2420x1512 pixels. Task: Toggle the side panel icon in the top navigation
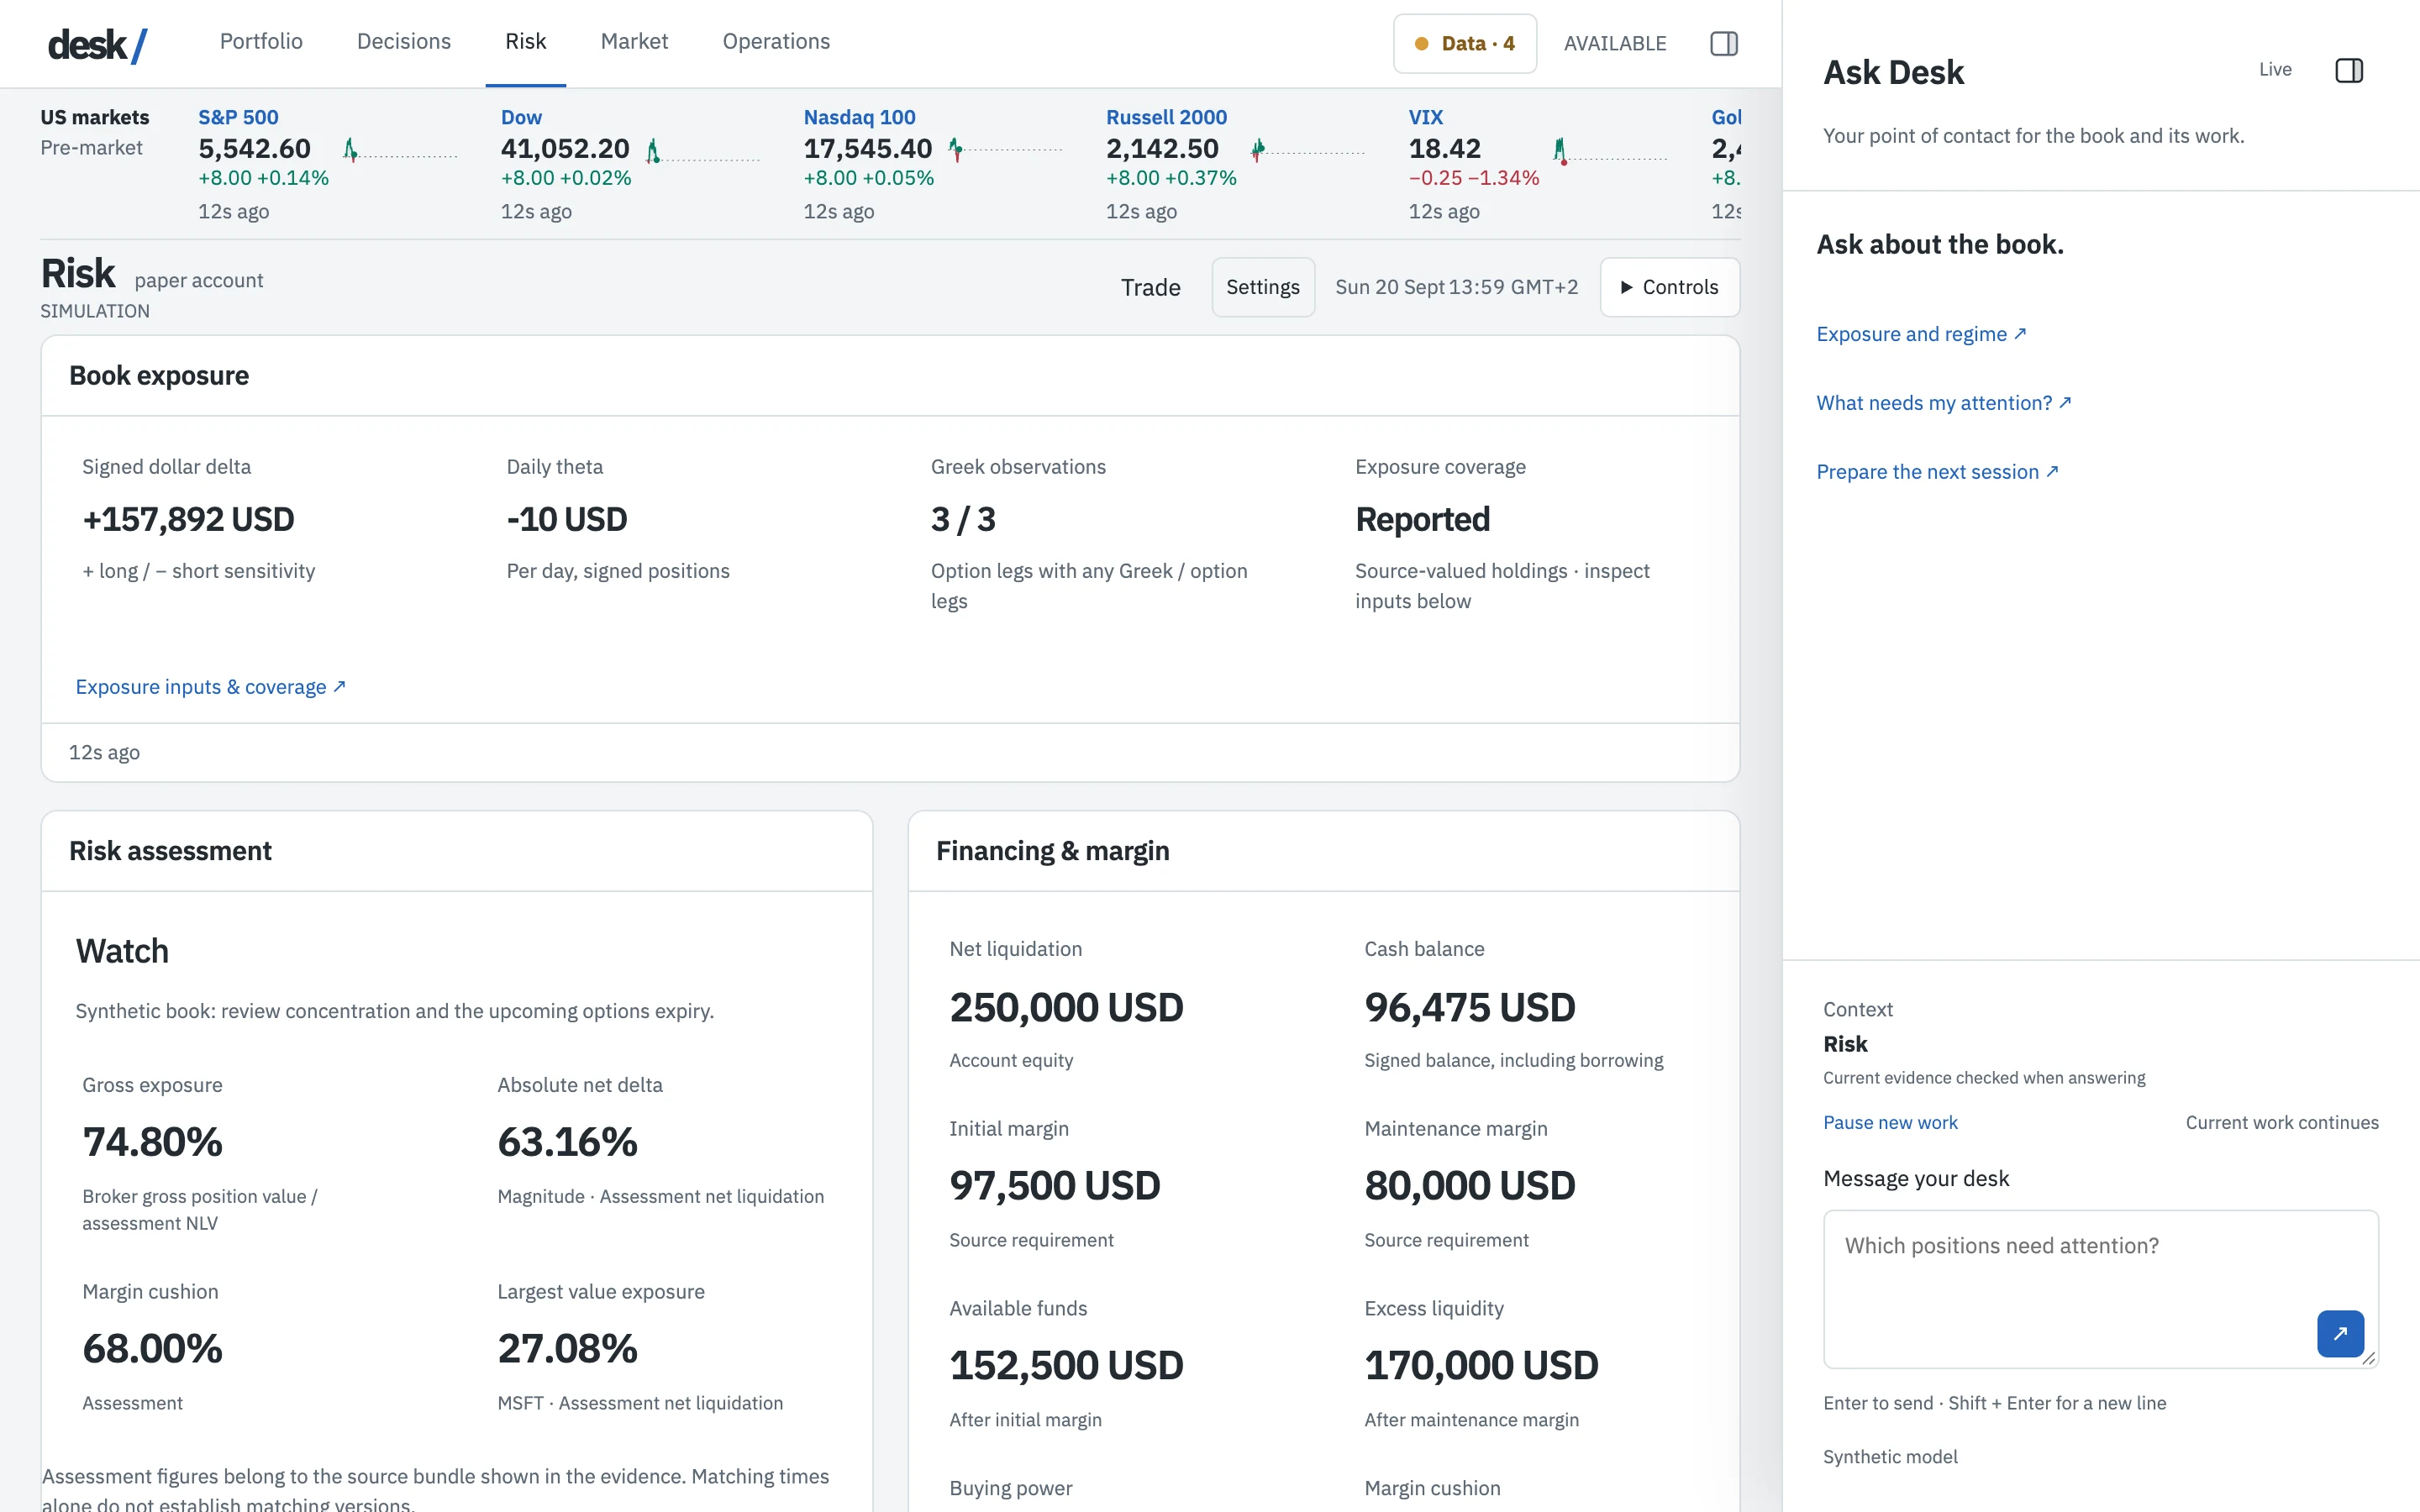click(1724, 43)
